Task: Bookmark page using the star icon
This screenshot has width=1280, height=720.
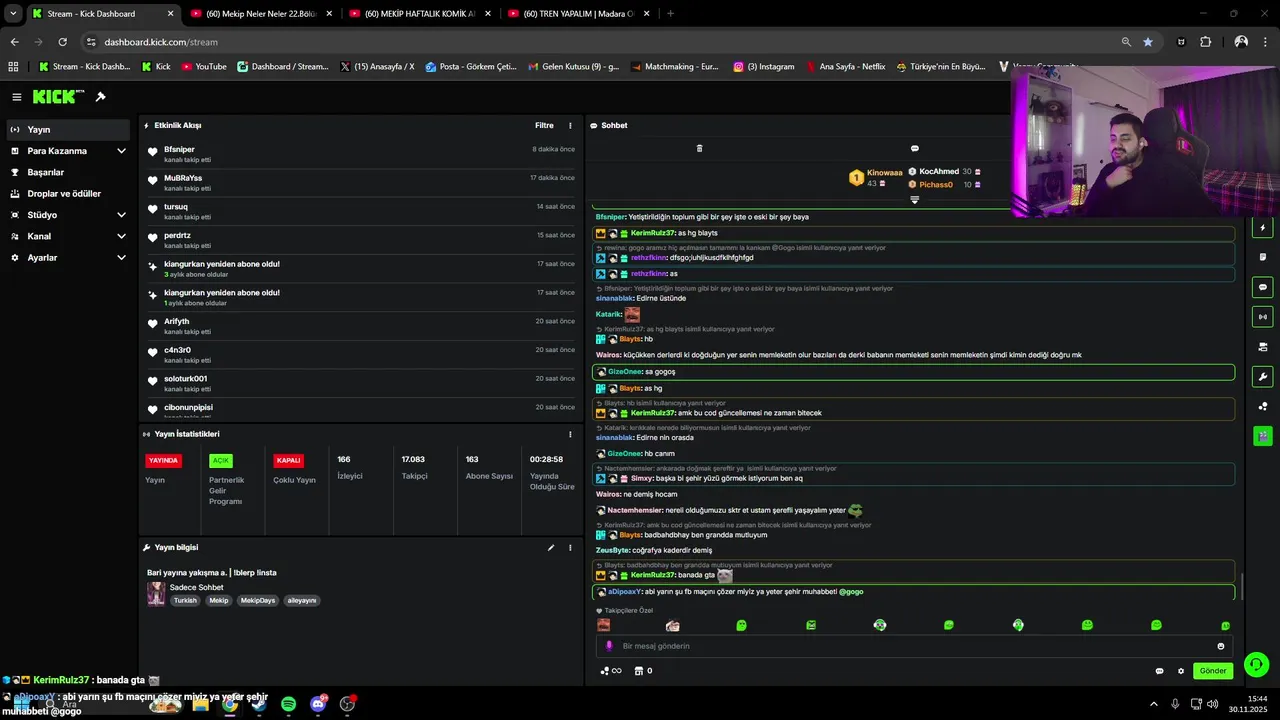Action: tap(1147, 42)
